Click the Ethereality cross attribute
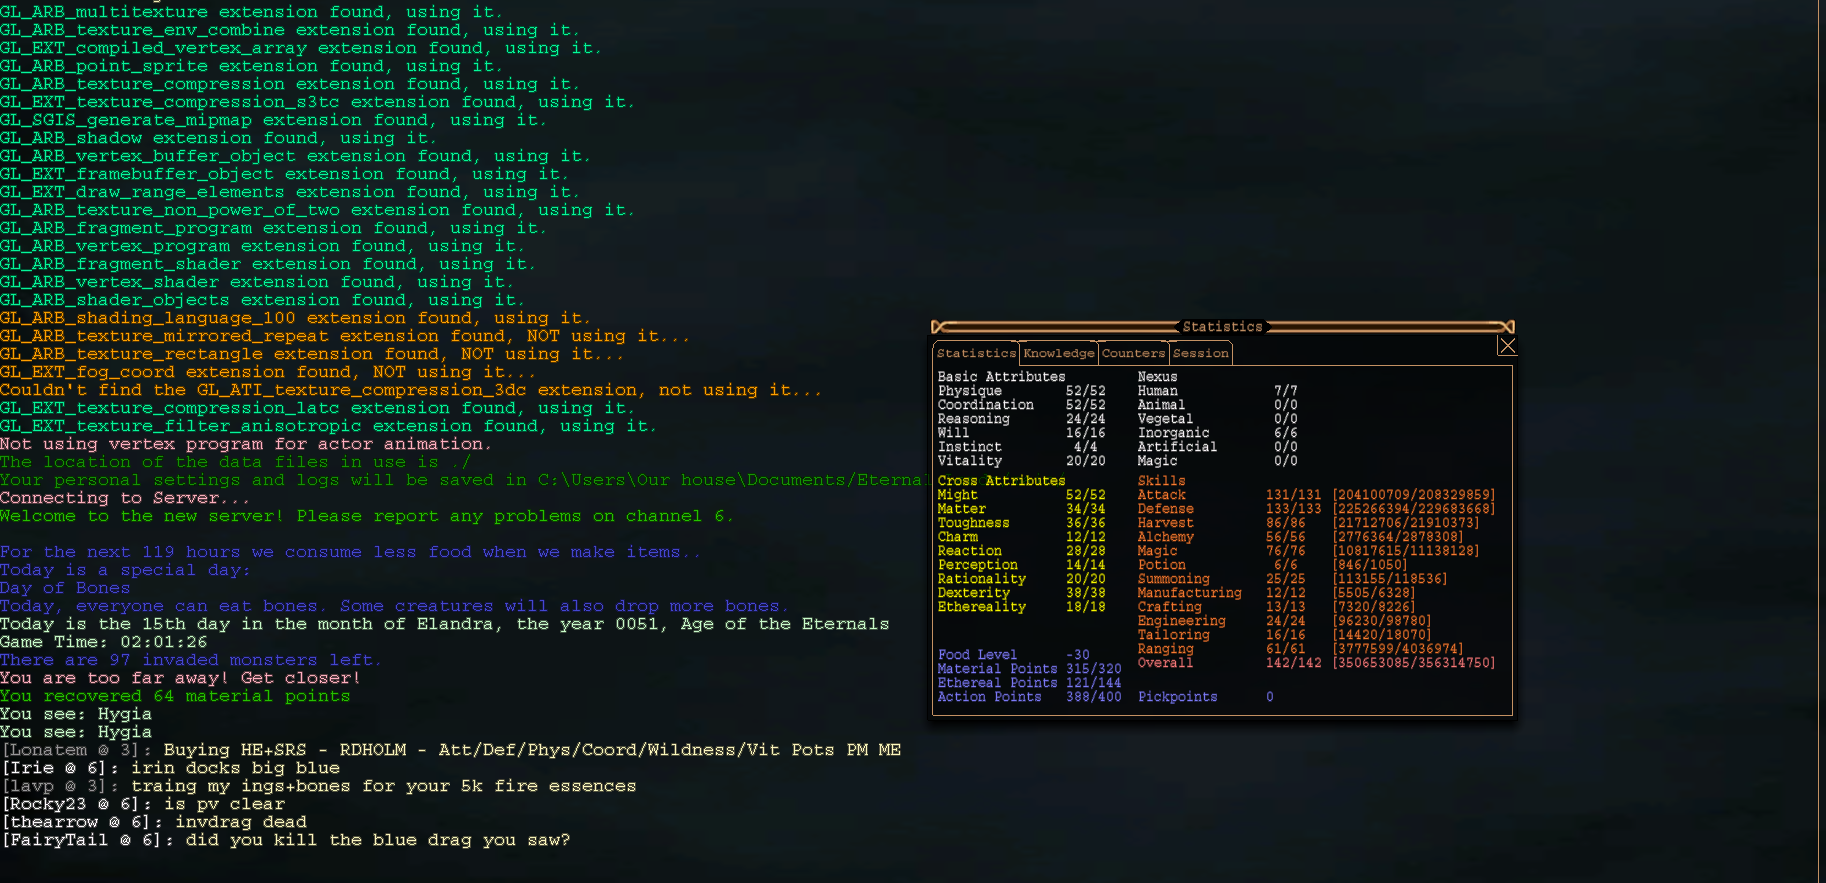This screenshot has width=1826, height=883. pos(981,607)
